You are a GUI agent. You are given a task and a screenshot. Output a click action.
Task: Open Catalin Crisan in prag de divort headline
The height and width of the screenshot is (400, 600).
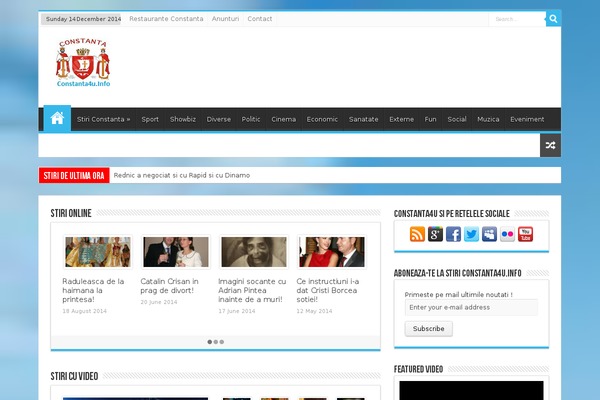click(x=170, y=286)
